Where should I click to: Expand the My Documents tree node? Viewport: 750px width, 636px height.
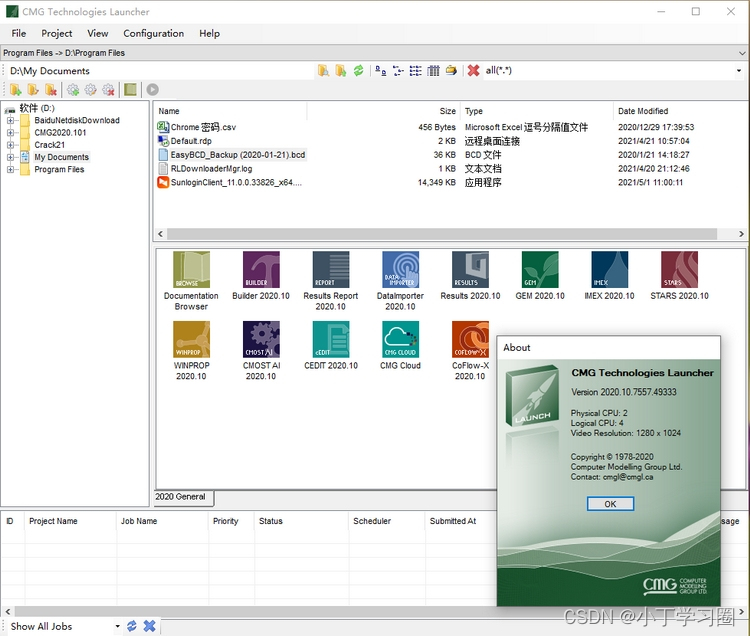tap(10, 157)
